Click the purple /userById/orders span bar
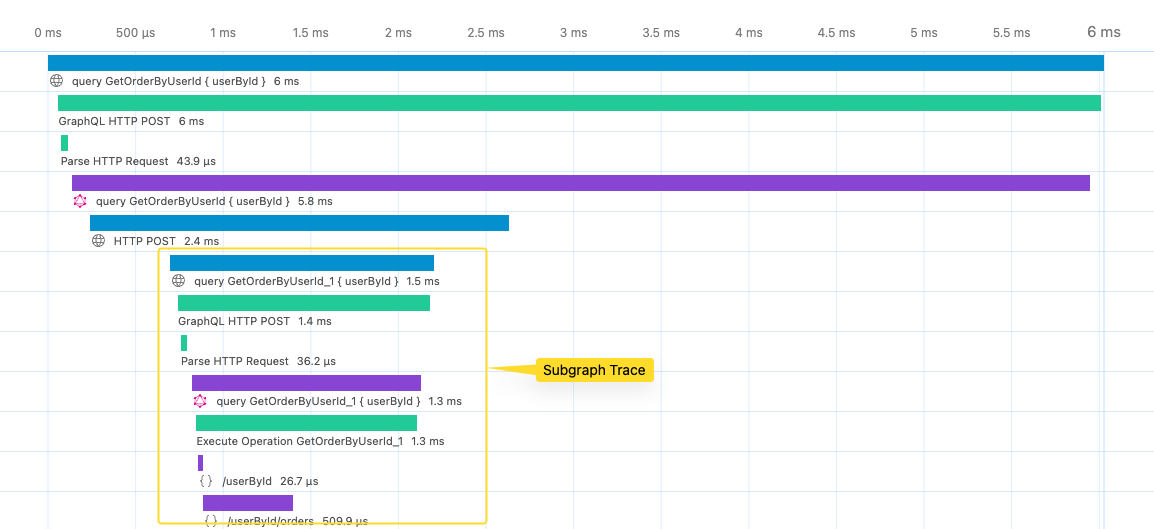Image resolution: width=1154 pixels, height=529 pixels. [x=248, y=503]
